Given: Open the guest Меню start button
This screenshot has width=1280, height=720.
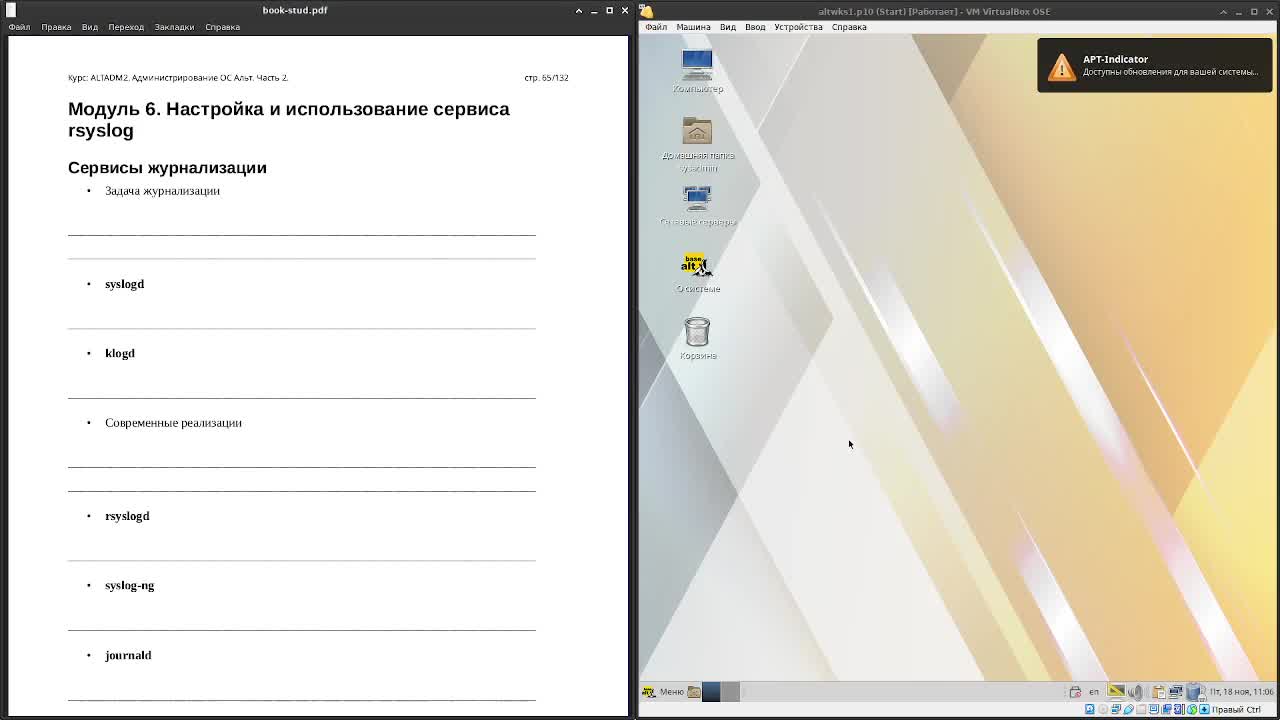Looking at the screenshot, I should [x=663, y=692].
